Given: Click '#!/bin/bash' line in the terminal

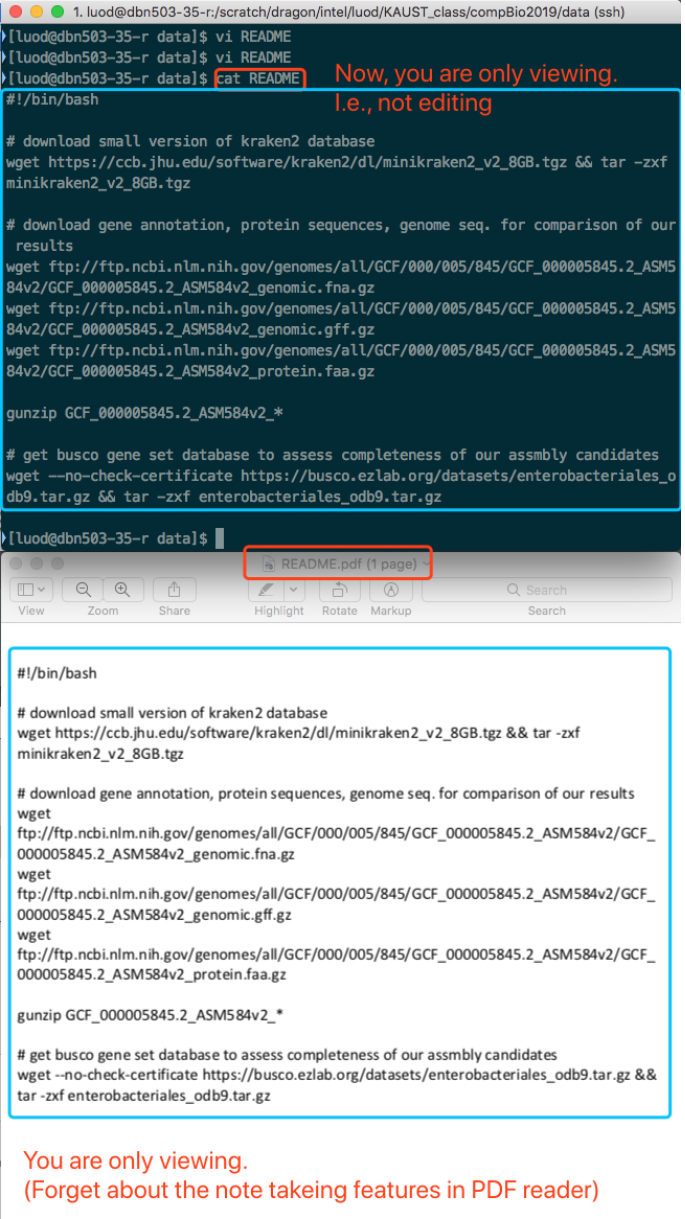Looking at the screenshot, I should [52, 99].
